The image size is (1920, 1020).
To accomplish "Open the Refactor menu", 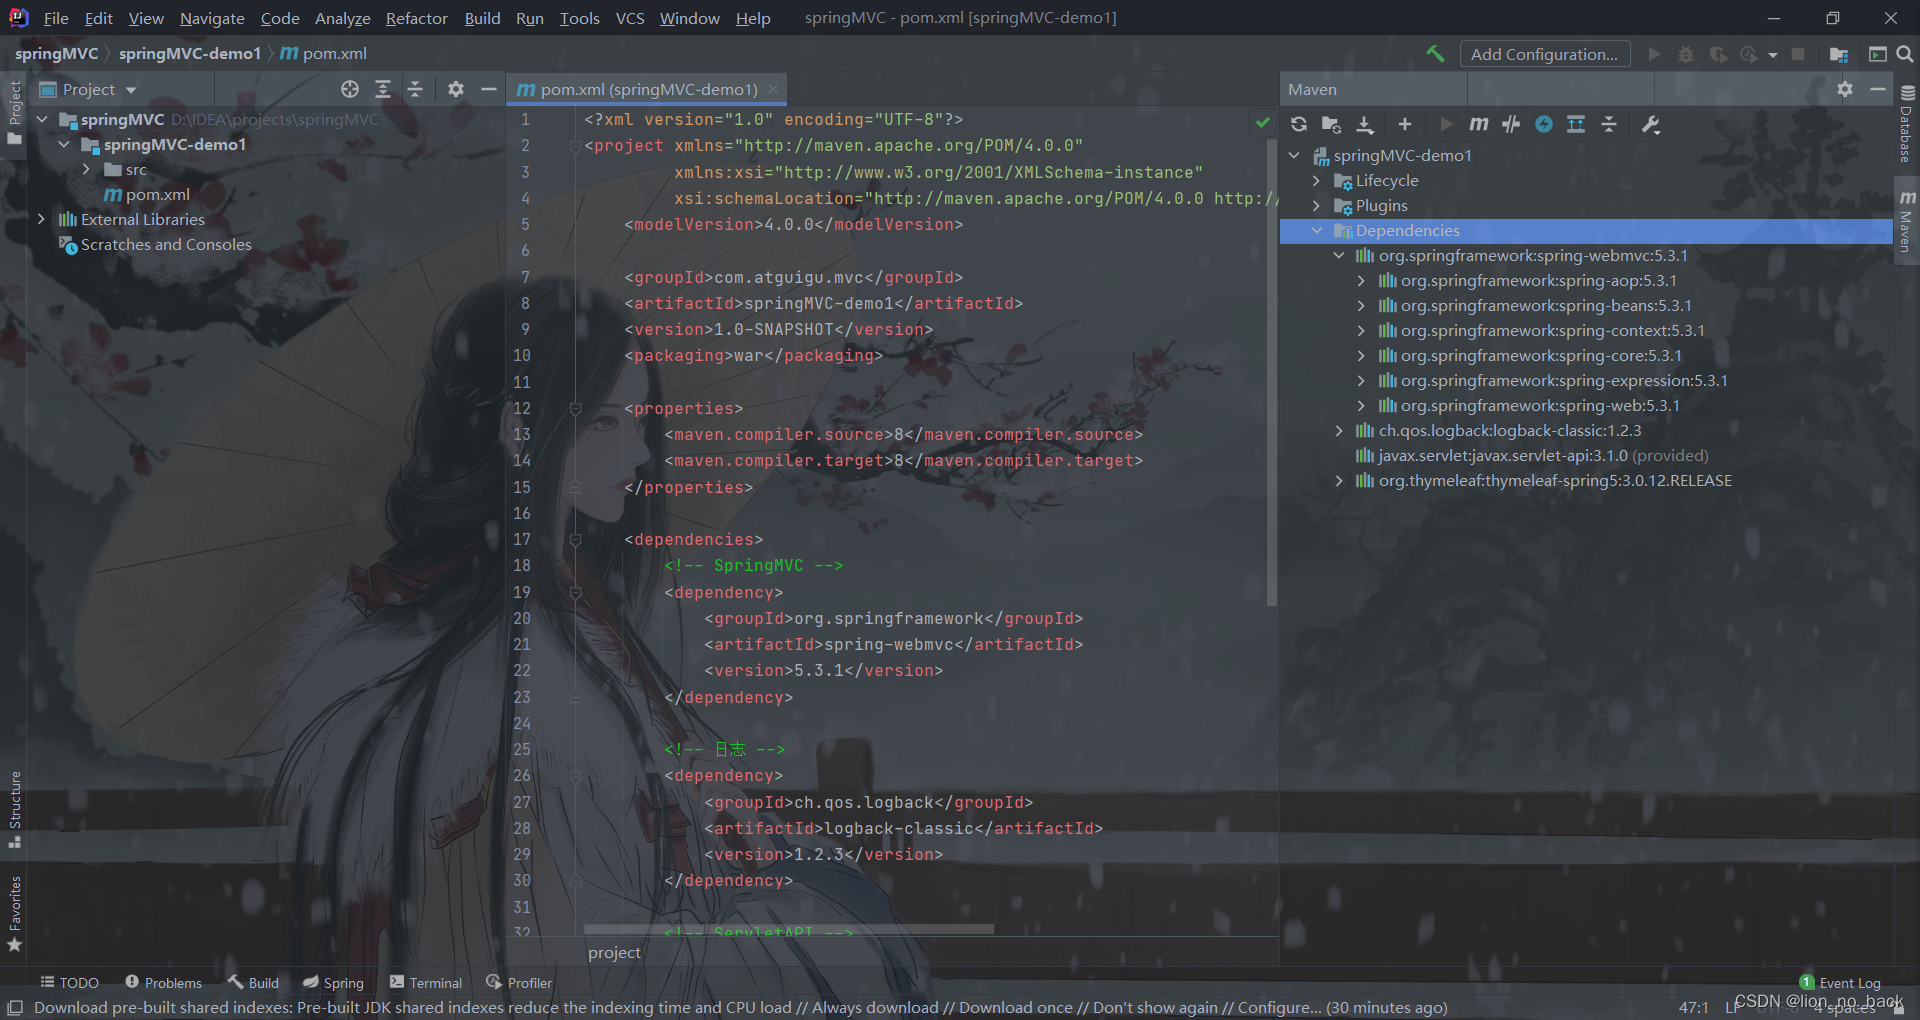I will (417, 18).
